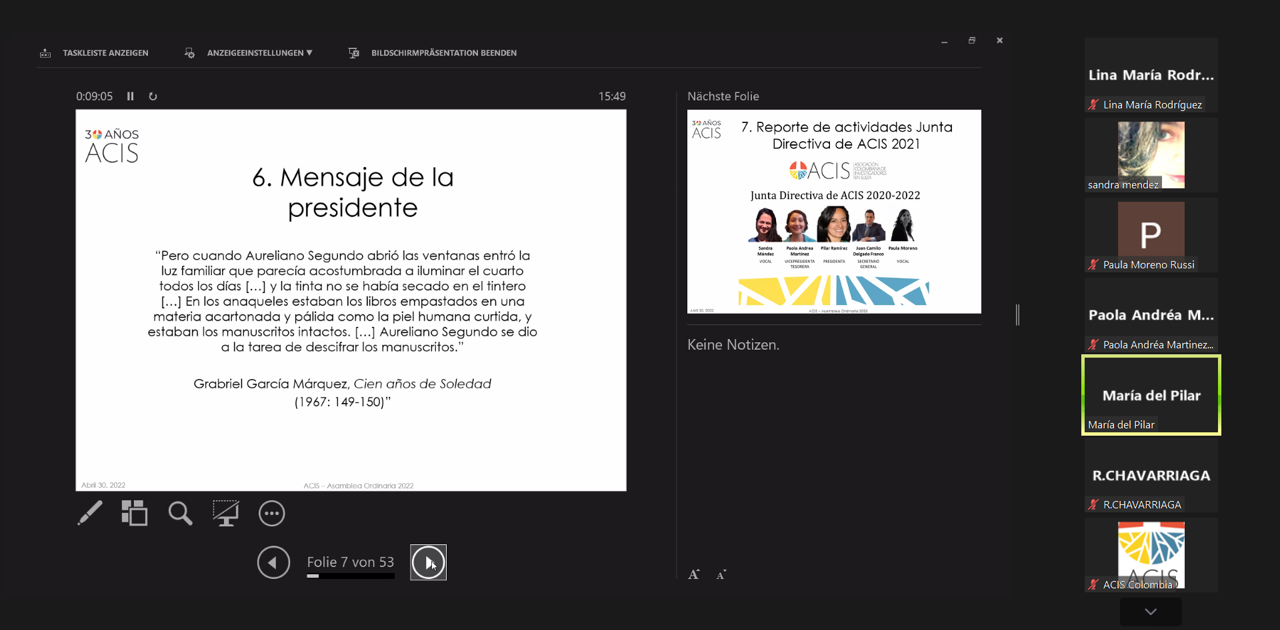
Task: Restart the presentation timer
Action: [x=153, y=97]
